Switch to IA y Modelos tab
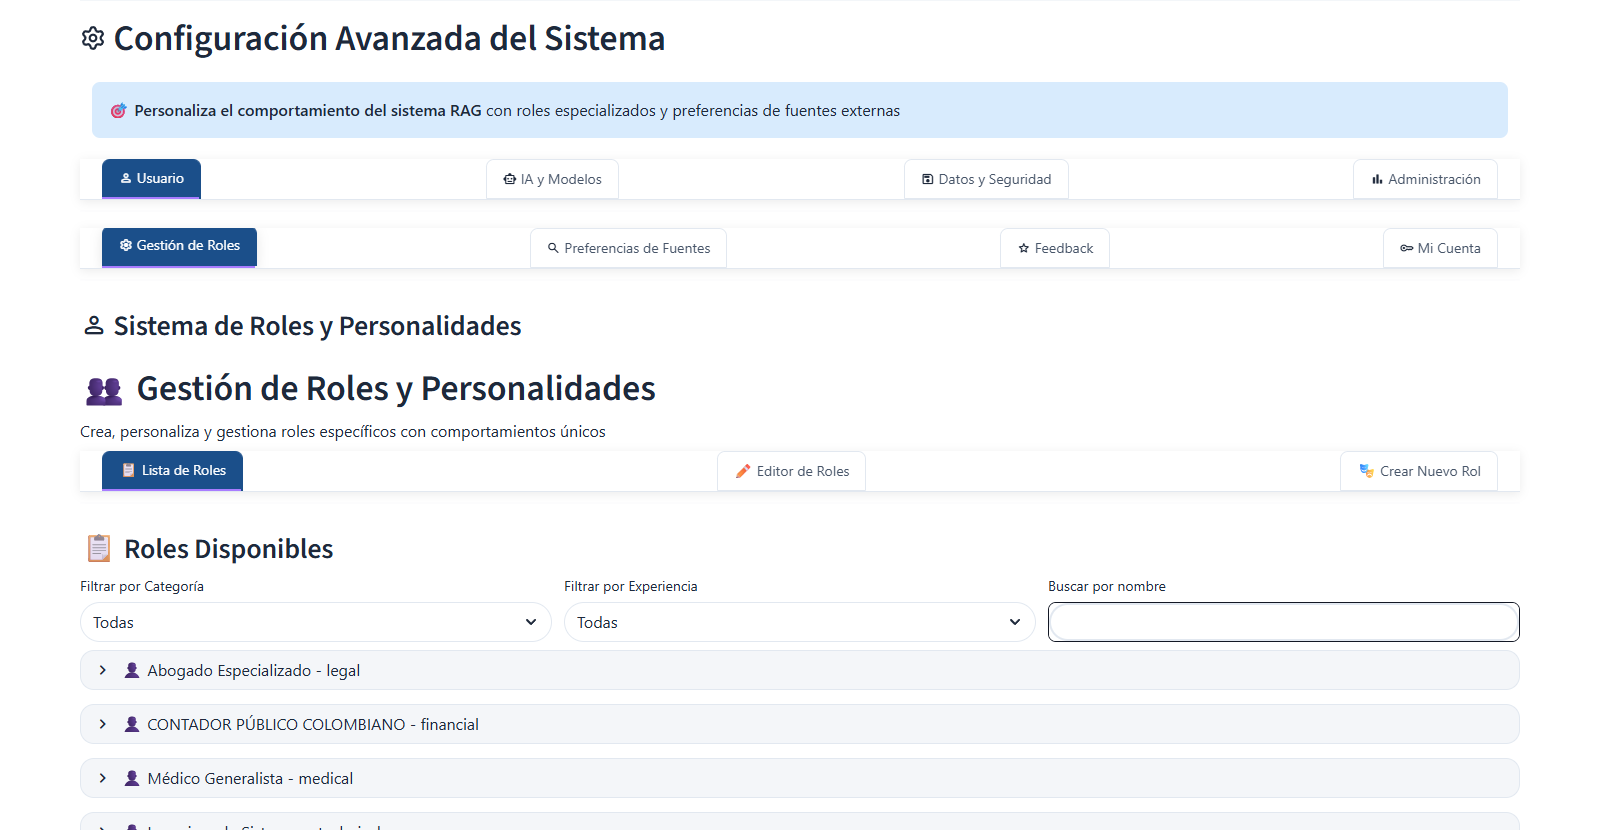The width and height of the screenshot is (1600, 830). (552, 179)
